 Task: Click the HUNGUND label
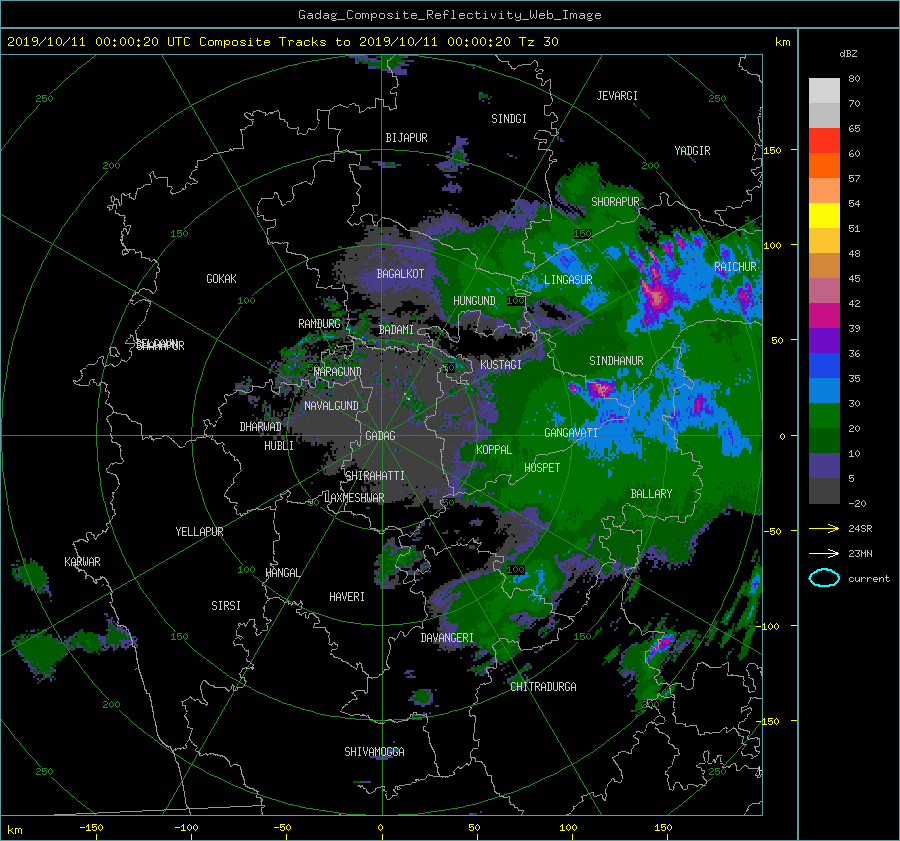click(x=474, y=301)
